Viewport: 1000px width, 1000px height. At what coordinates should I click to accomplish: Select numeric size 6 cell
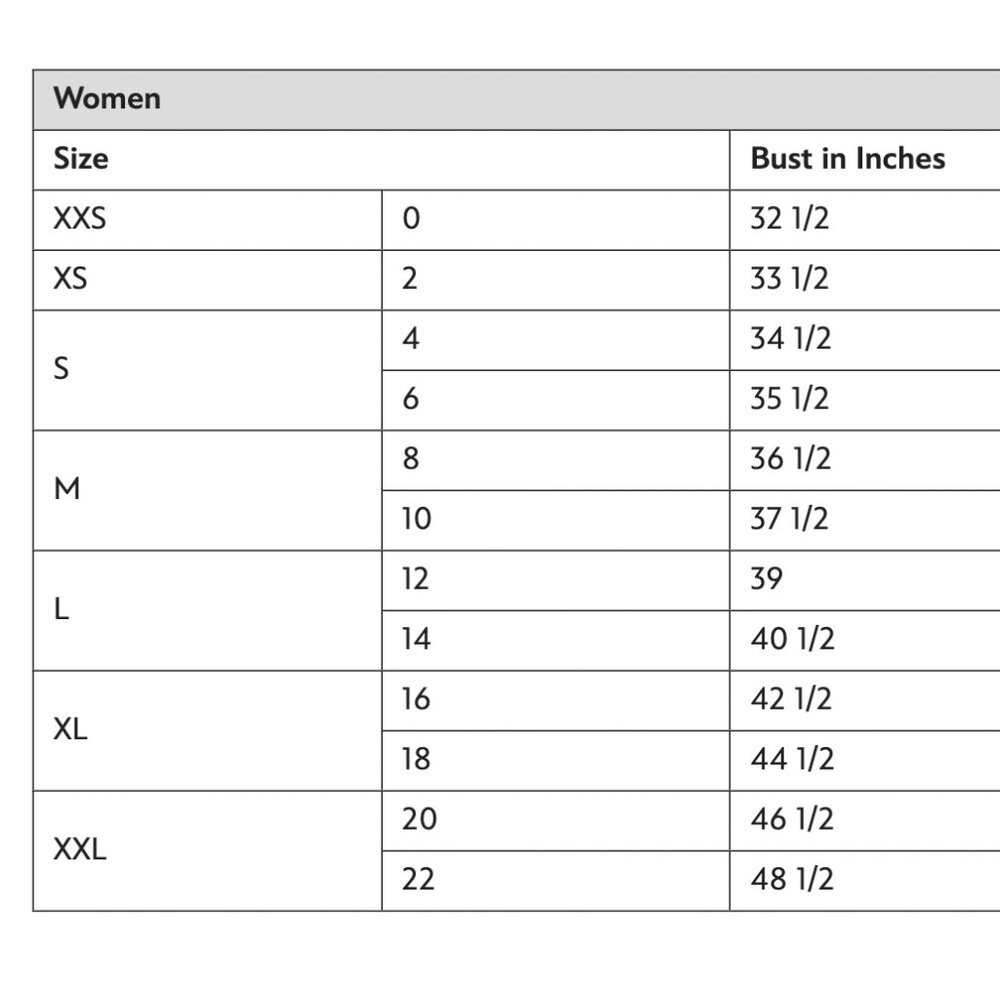[410, 399]
